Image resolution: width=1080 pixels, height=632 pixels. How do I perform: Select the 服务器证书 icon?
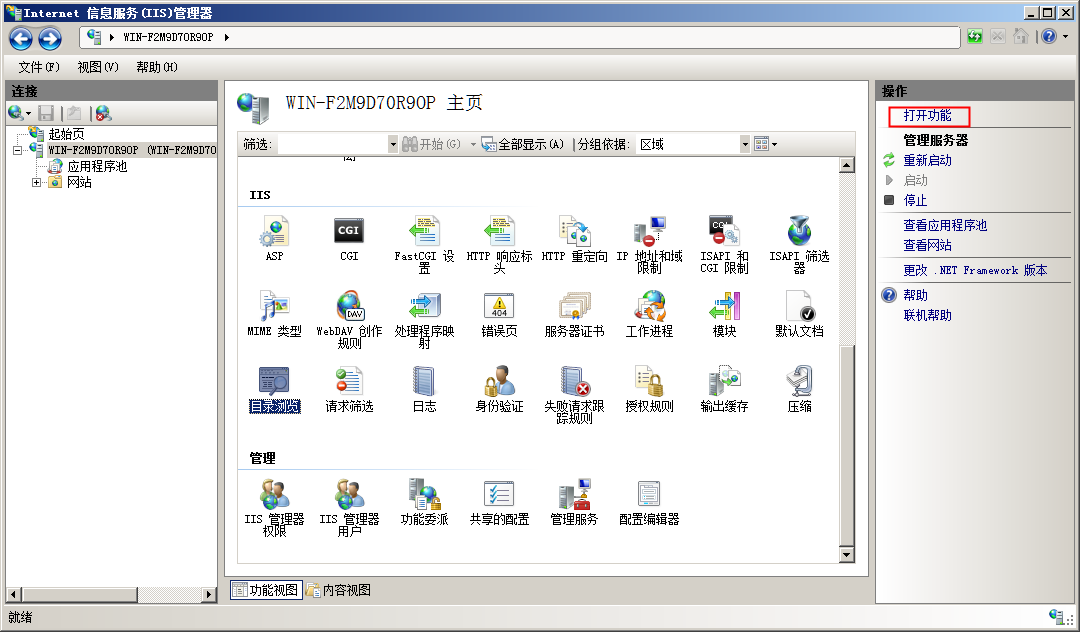point(574,307)
